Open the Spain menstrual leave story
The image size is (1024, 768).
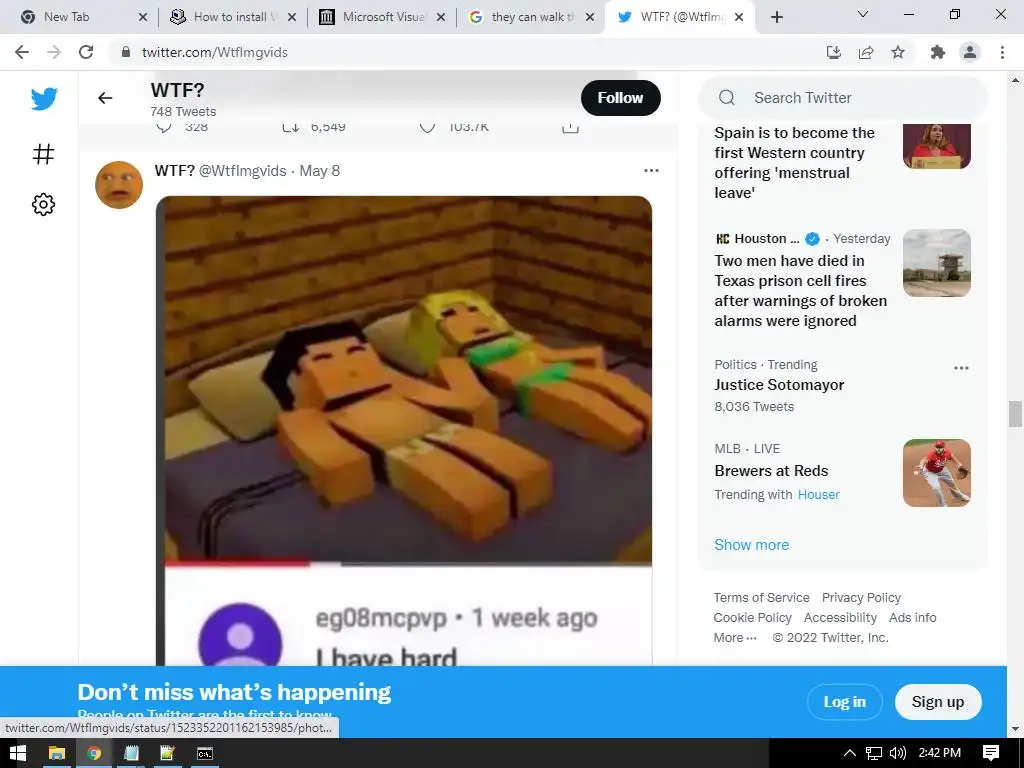(794, 163)
